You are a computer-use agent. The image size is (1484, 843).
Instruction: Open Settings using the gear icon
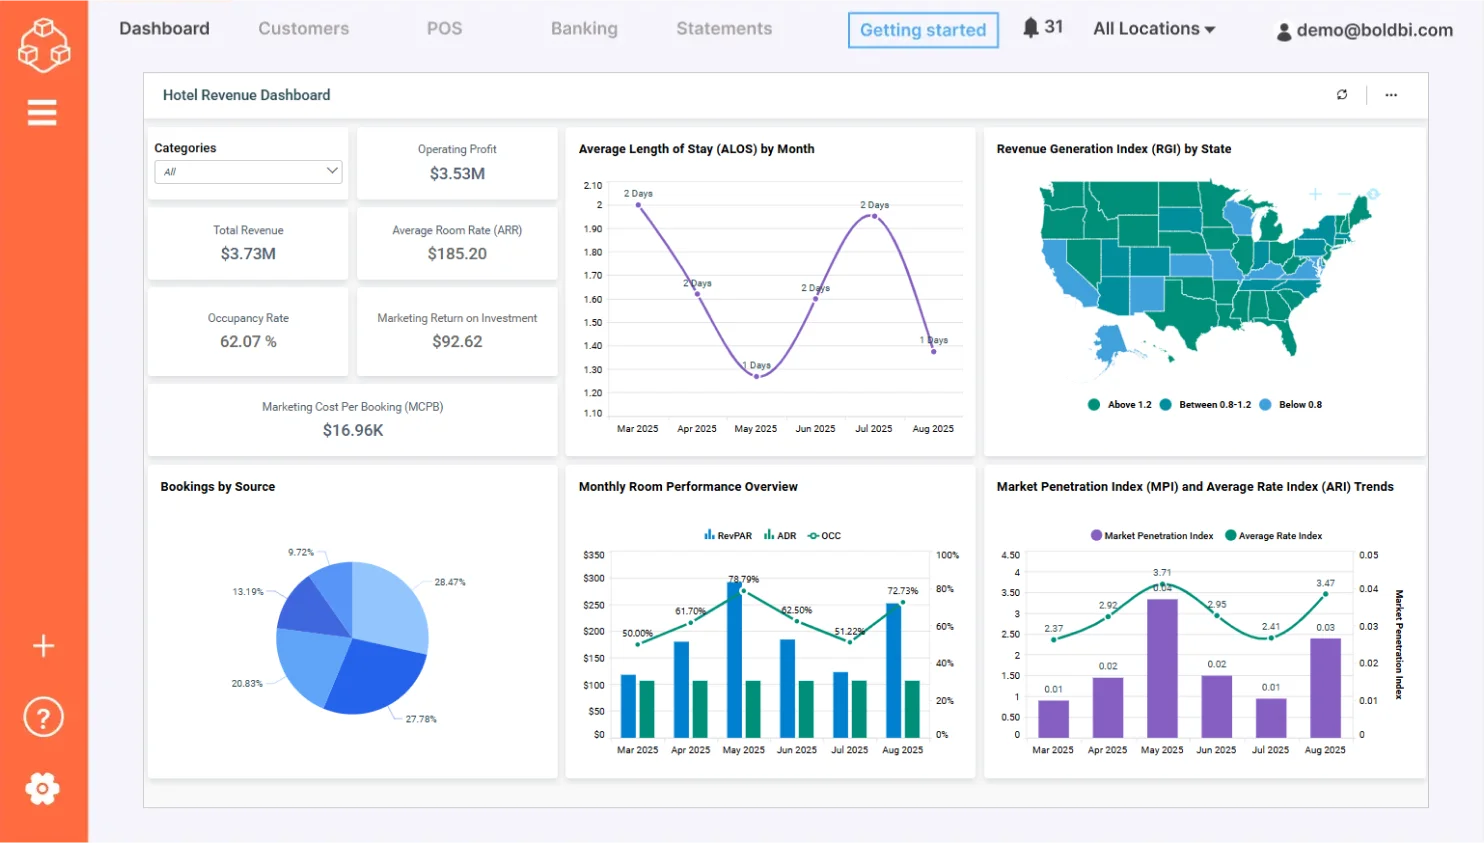[42, 788]
